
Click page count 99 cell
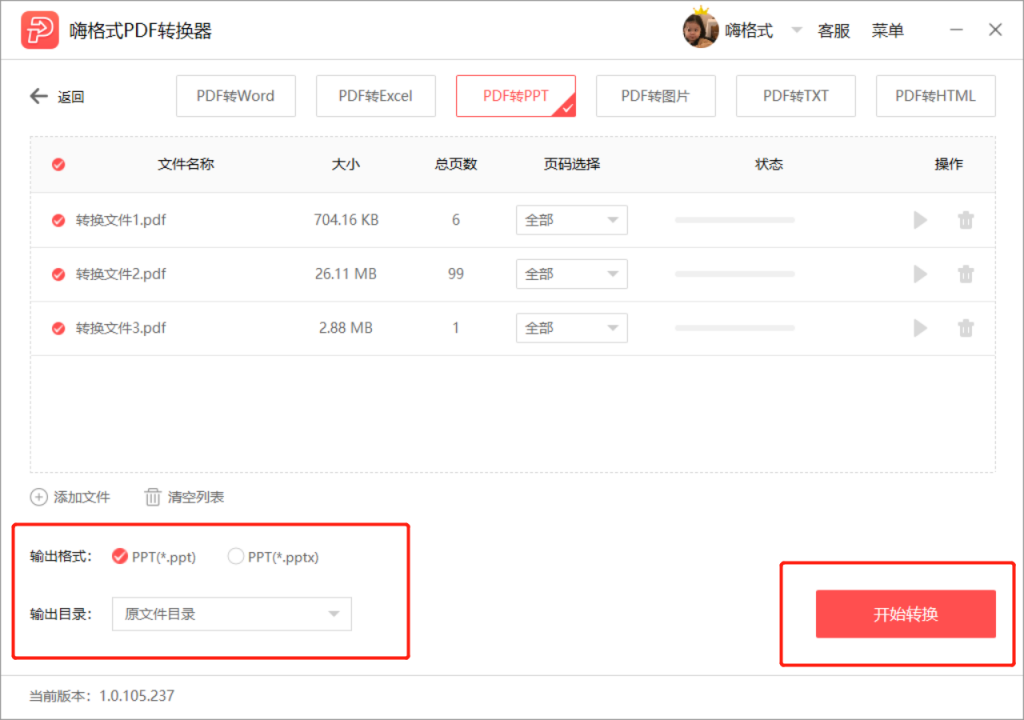pyautogui.click(x=456, y=274)
